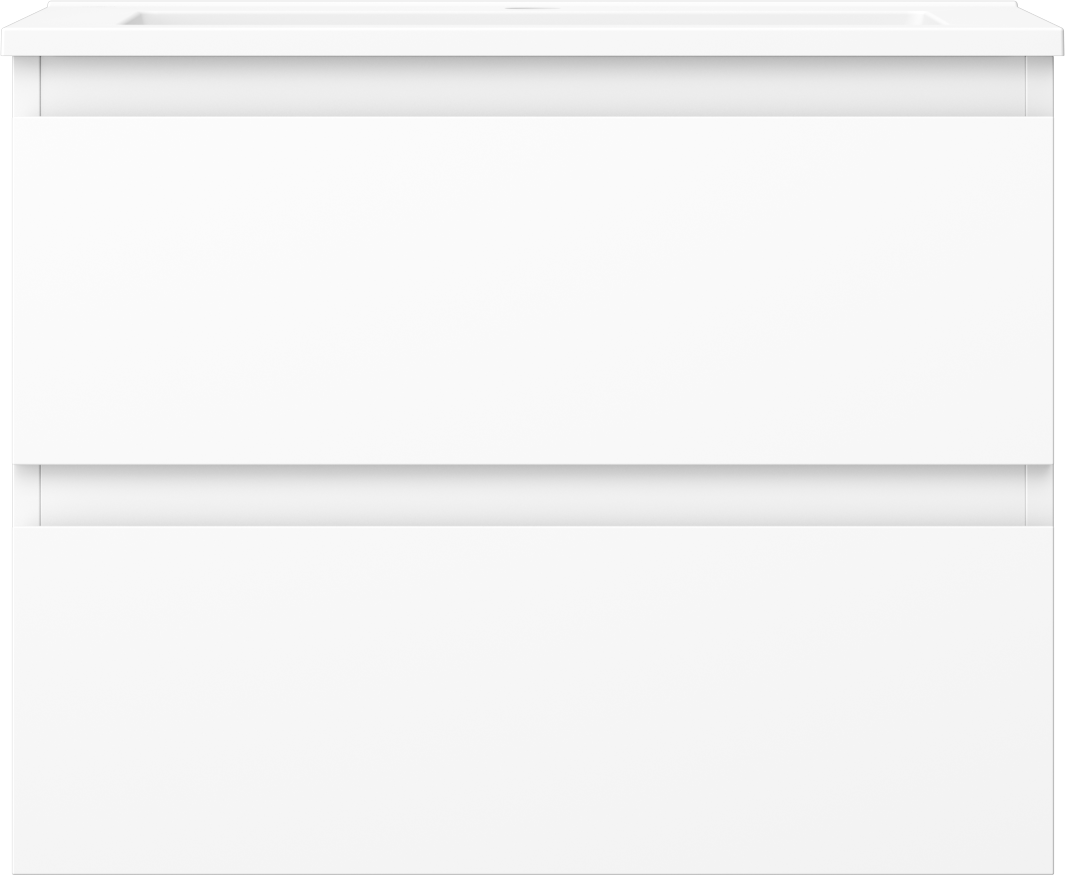Click the right side panel beside lower recess

[1039, 495]
